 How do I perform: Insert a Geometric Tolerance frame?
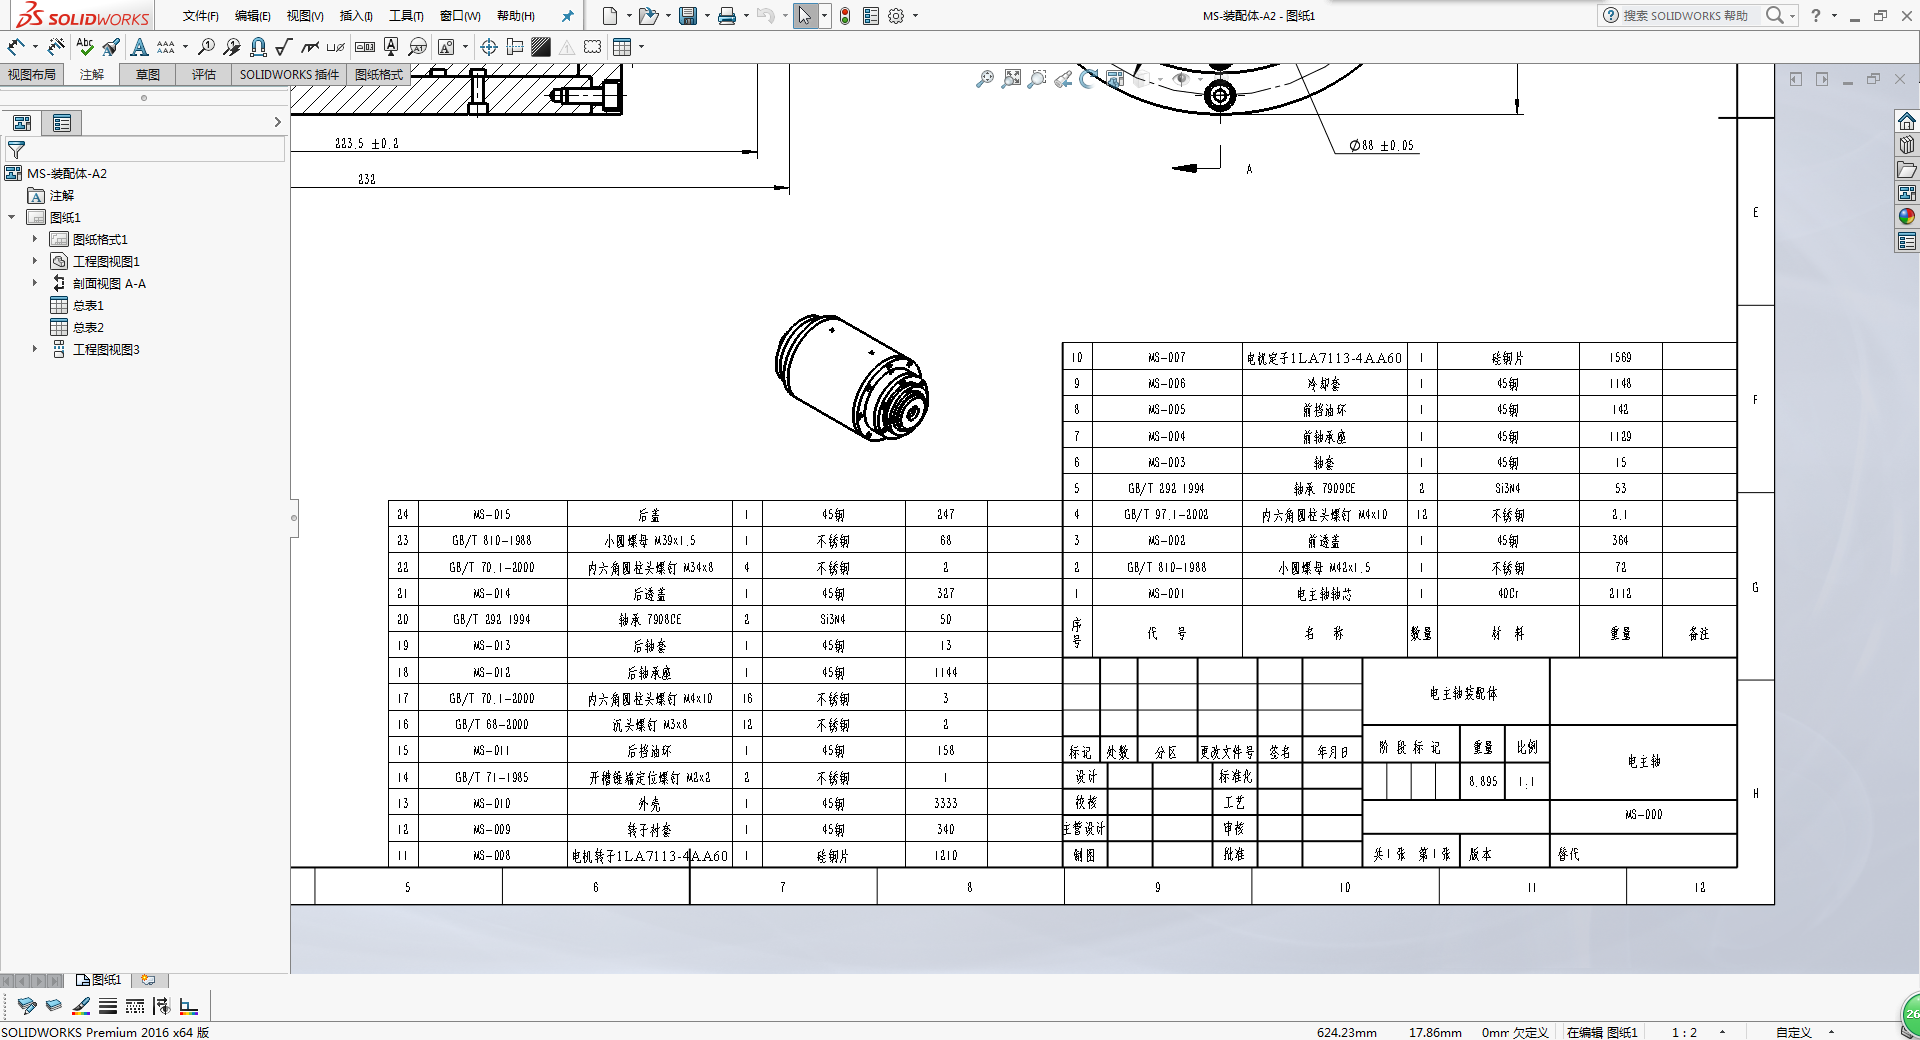[x=365, y=46]
